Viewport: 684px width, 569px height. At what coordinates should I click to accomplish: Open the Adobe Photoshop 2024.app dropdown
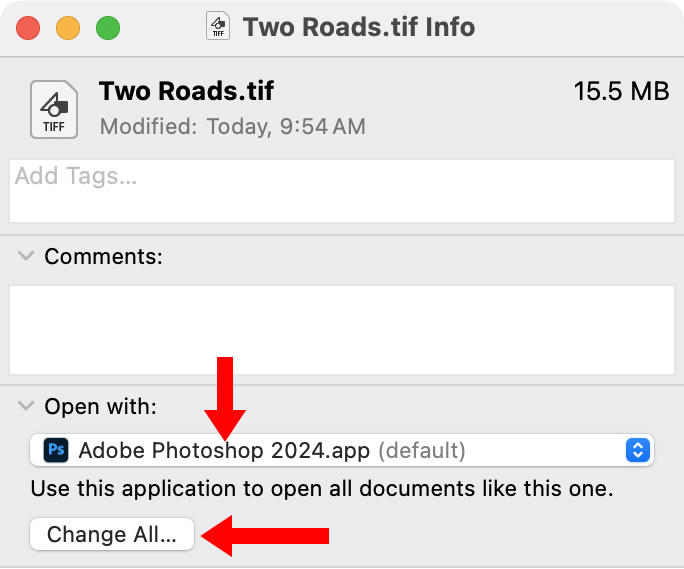point(340,451)
